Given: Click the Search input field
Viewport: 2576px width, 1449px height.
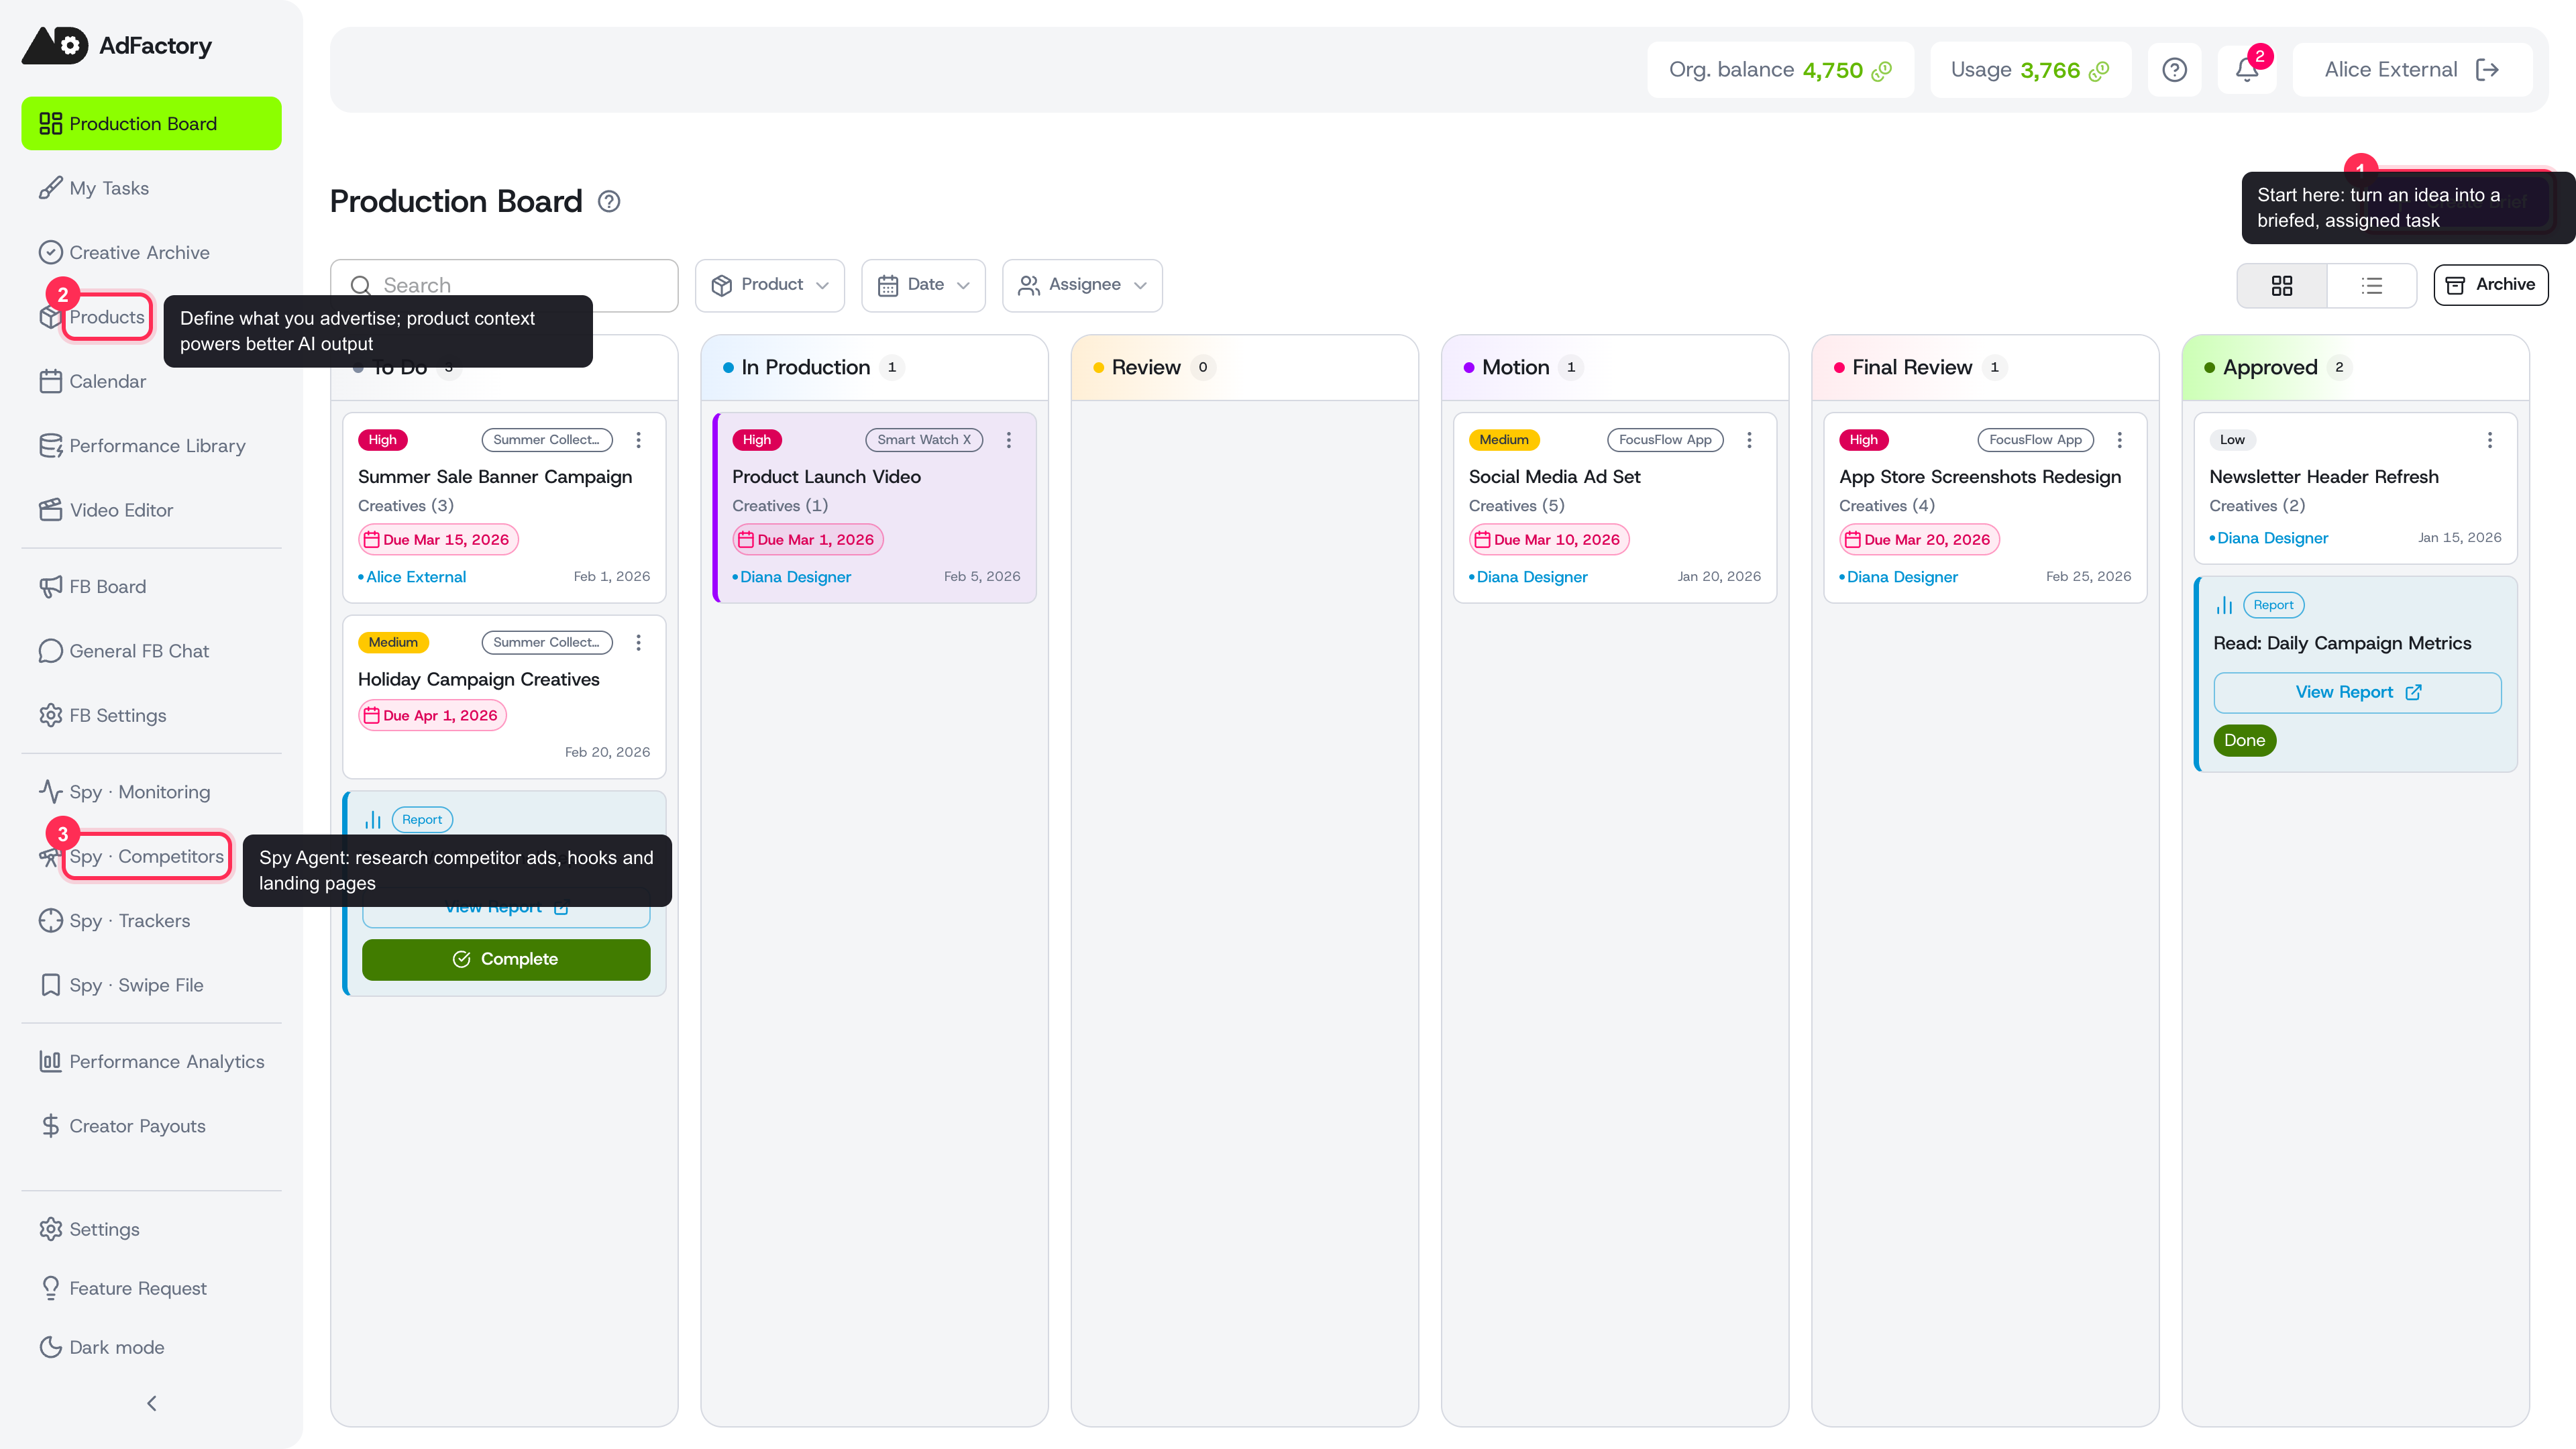Looking at the screenshot, I should pos(504,285).
